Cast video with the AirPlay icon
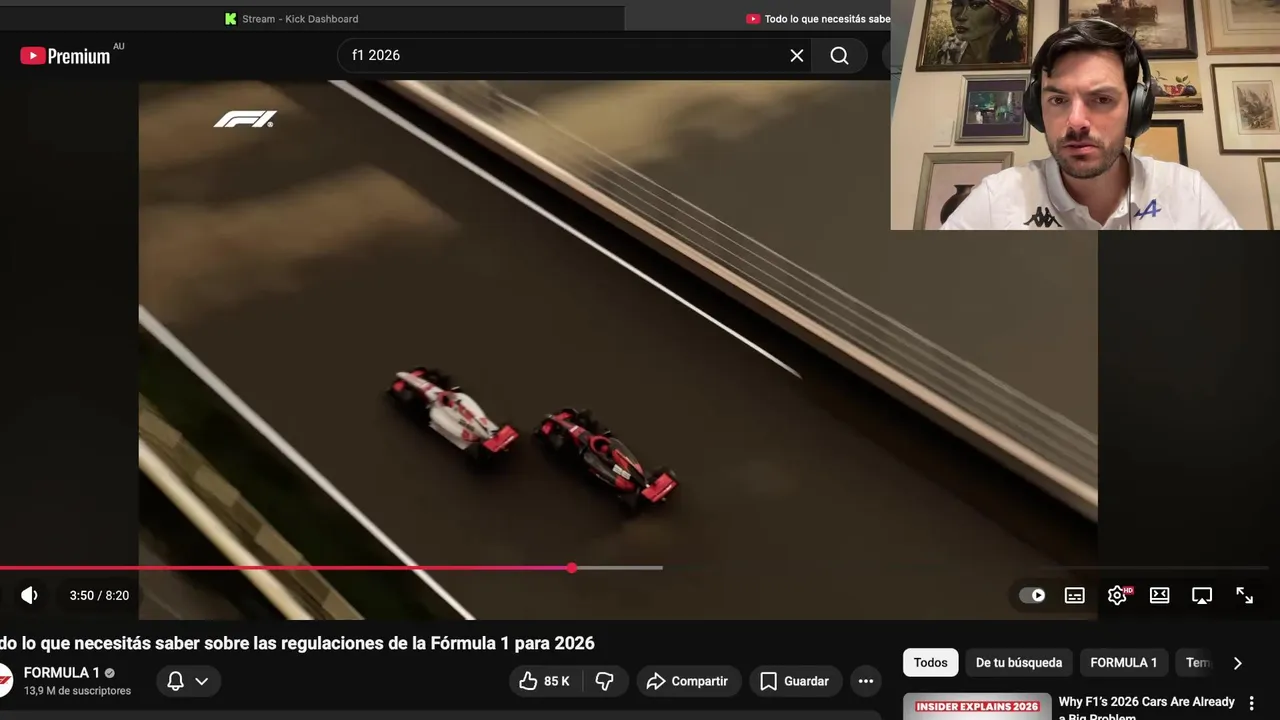This screenshot has height=720, width=1280. [1202, 595]
